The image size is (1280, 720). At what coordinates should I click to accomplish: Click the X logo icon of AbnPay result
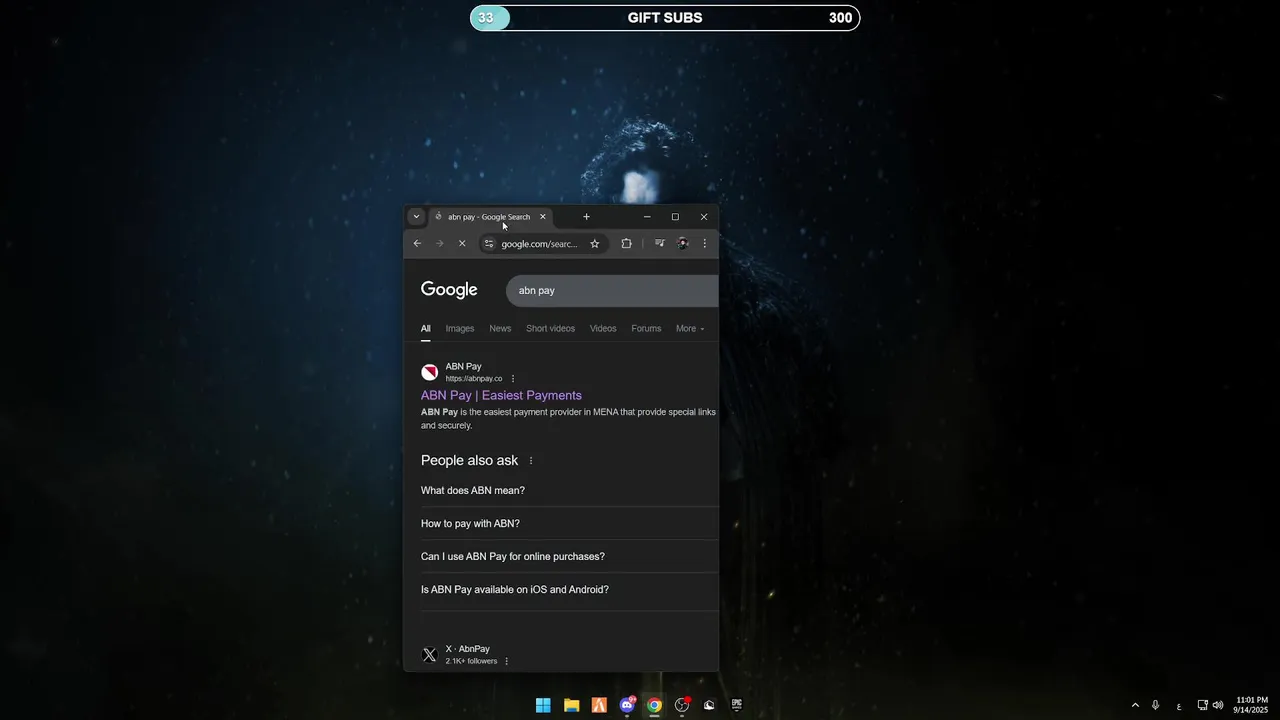click(430, 655)
